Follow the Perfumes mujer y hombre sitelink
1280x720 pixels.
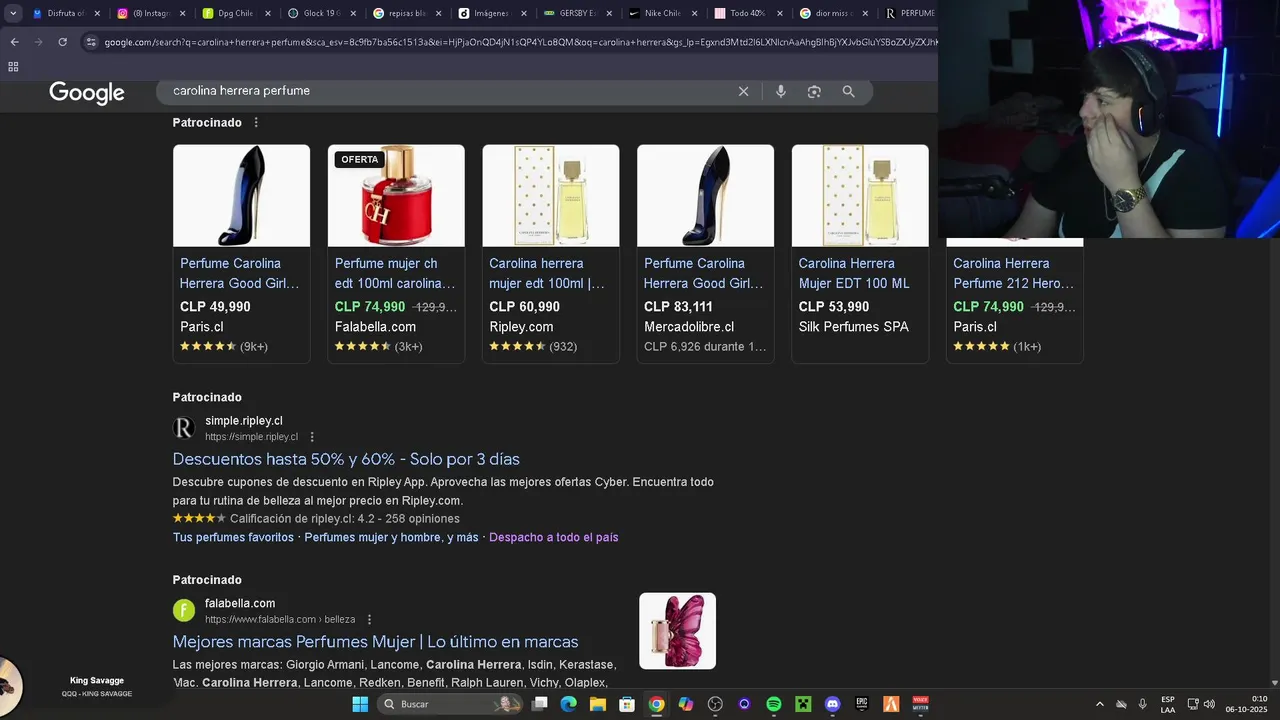[x=391, y=537]
